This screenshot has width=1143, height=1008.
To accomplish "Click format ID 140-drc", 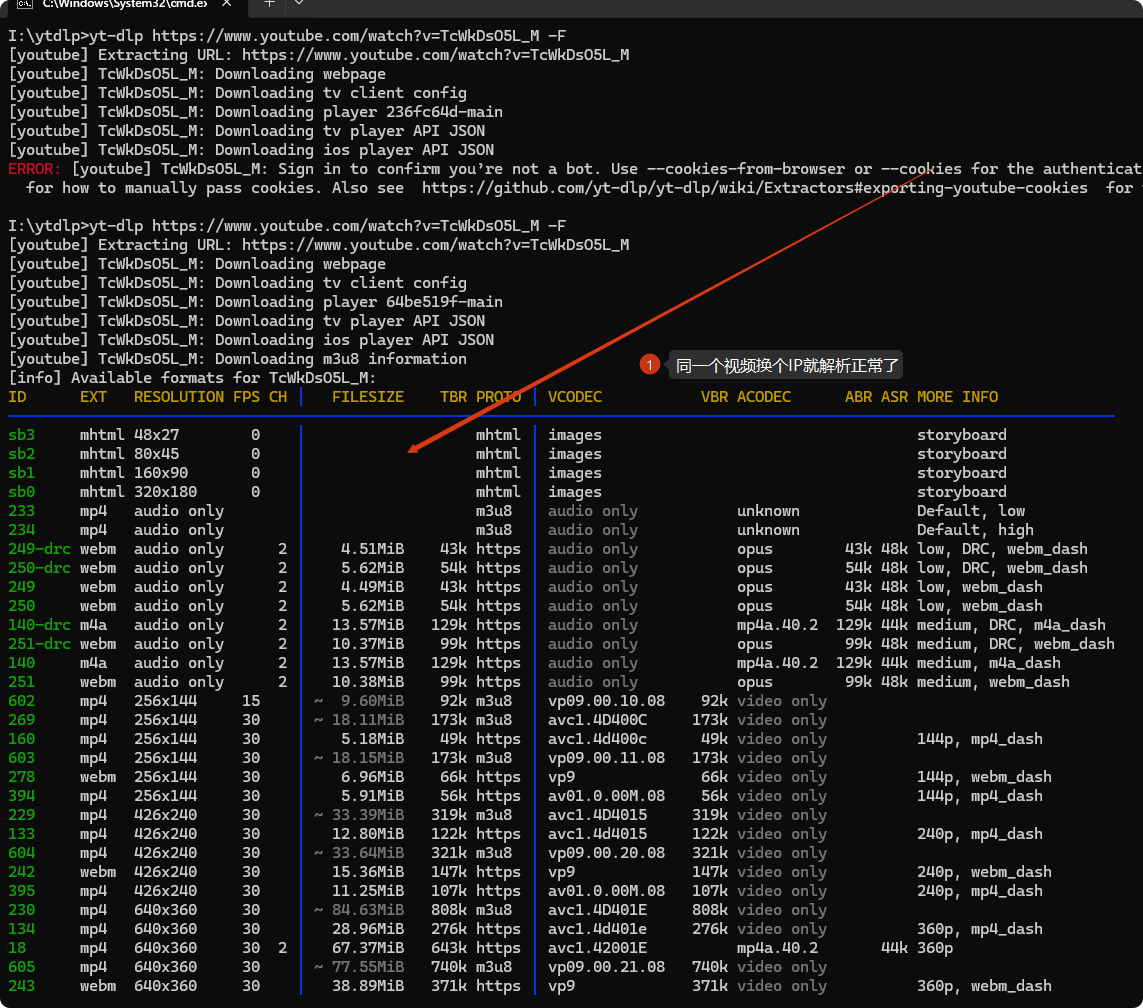I will tap(39, 625).
